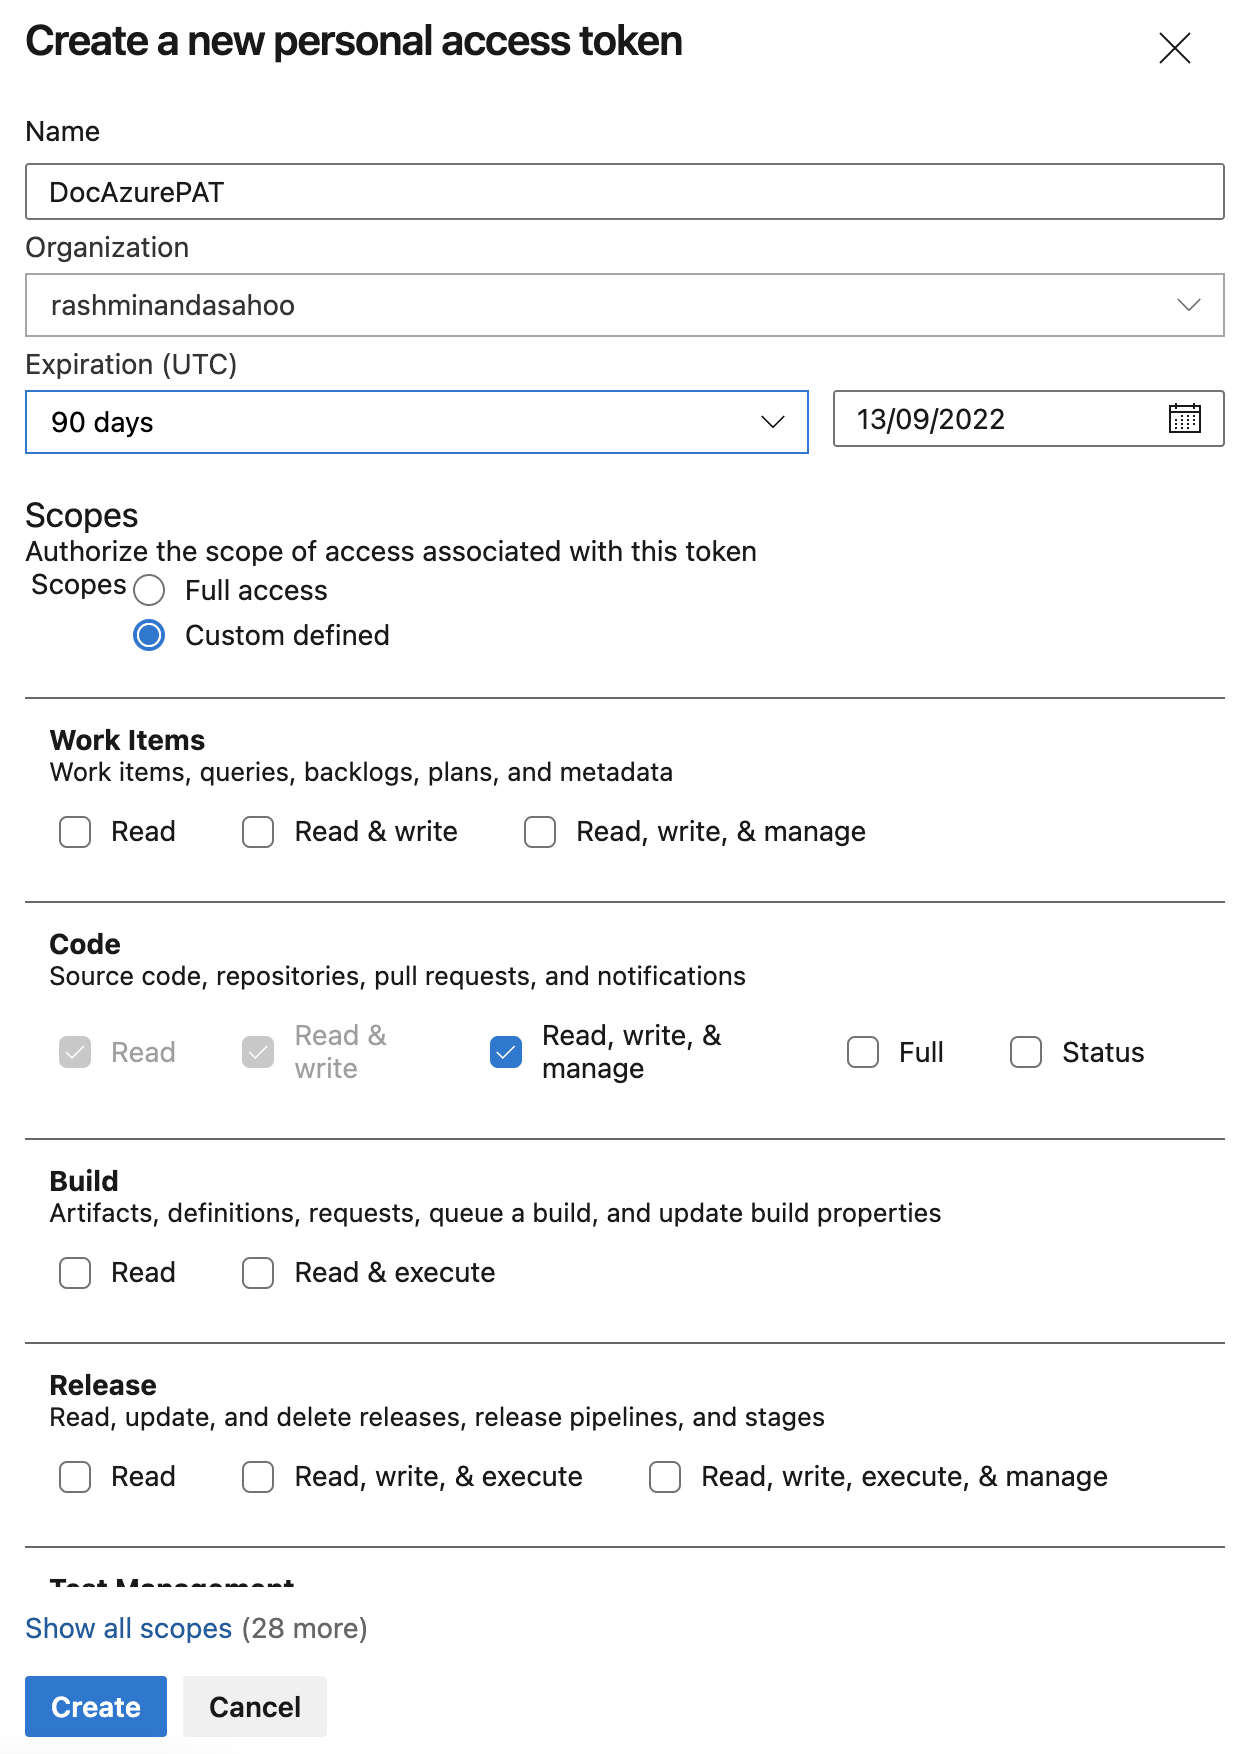This screenshot has height=1754, width=1250.
Task: Click the Show all scopes link
Action: pyautogui.click(x=129, y=1629)
